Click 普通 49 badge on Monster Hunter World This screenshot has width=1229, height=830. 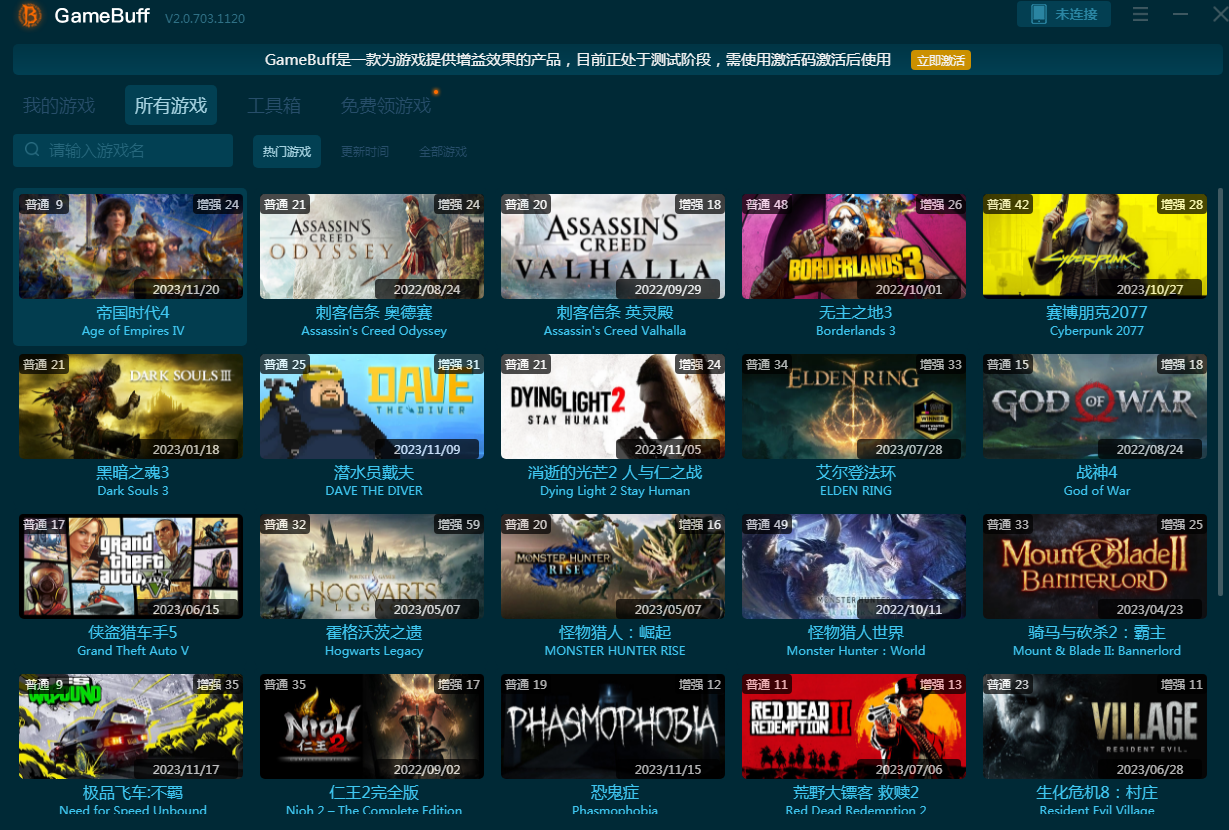767,524
